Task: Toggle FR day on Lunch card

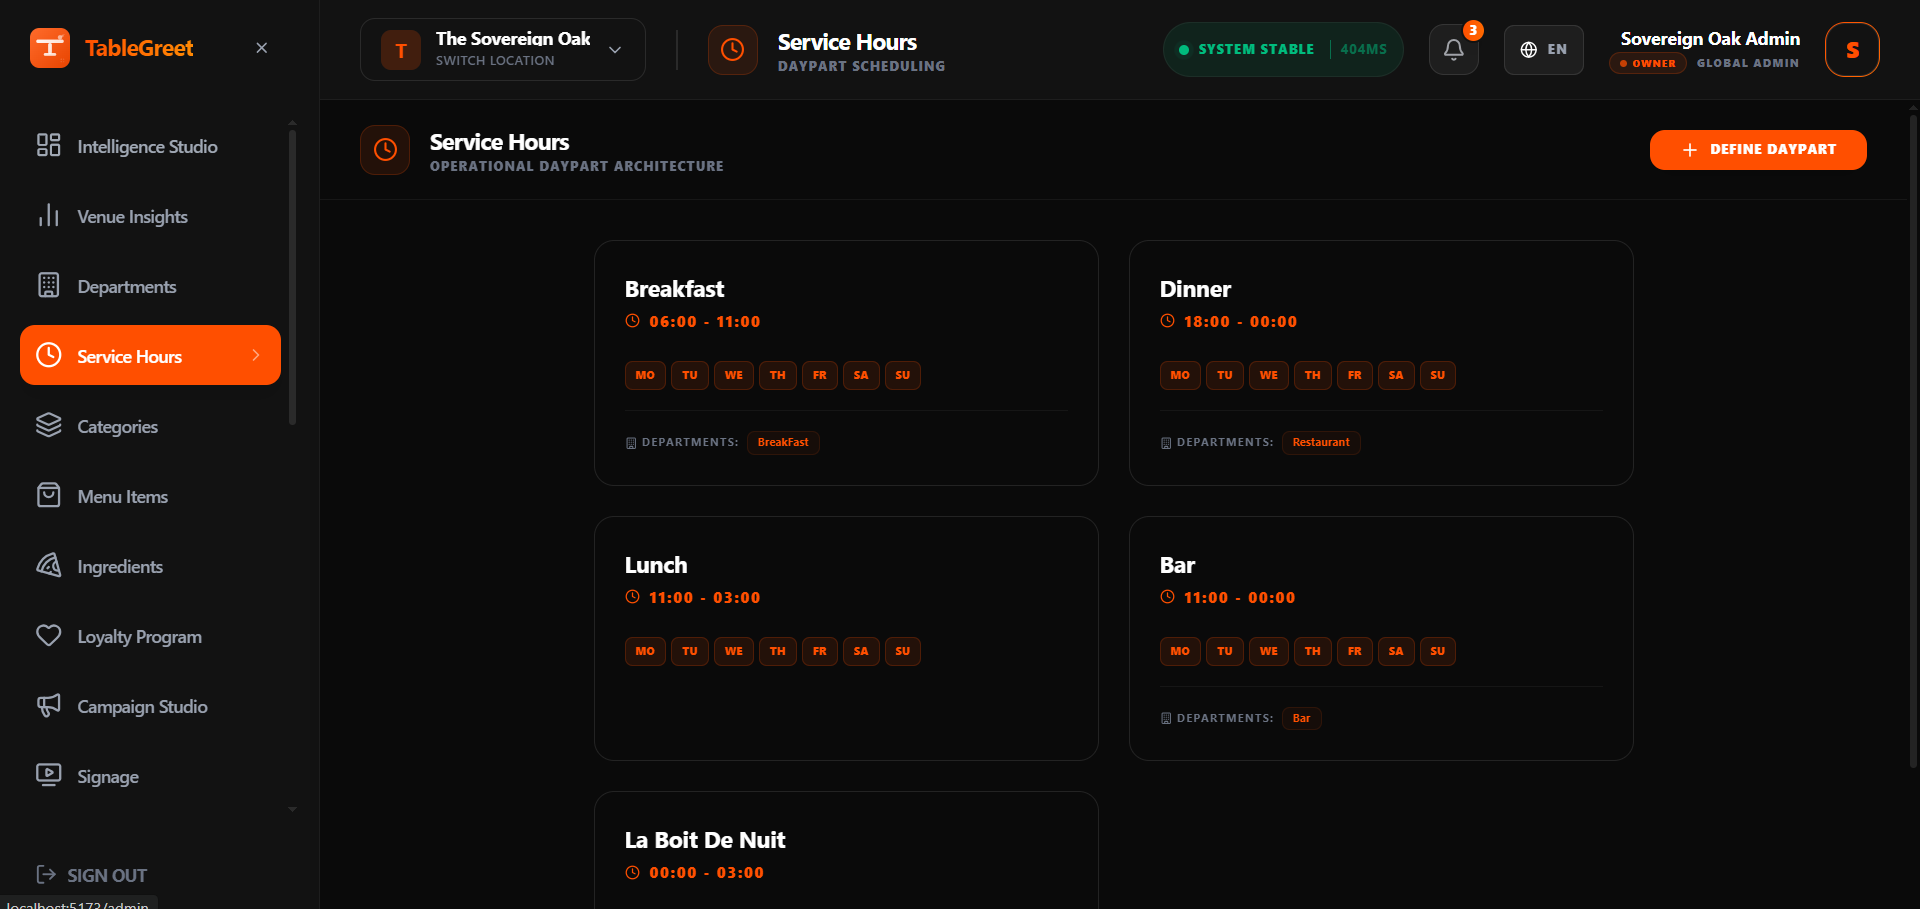Action: [820, 651]
